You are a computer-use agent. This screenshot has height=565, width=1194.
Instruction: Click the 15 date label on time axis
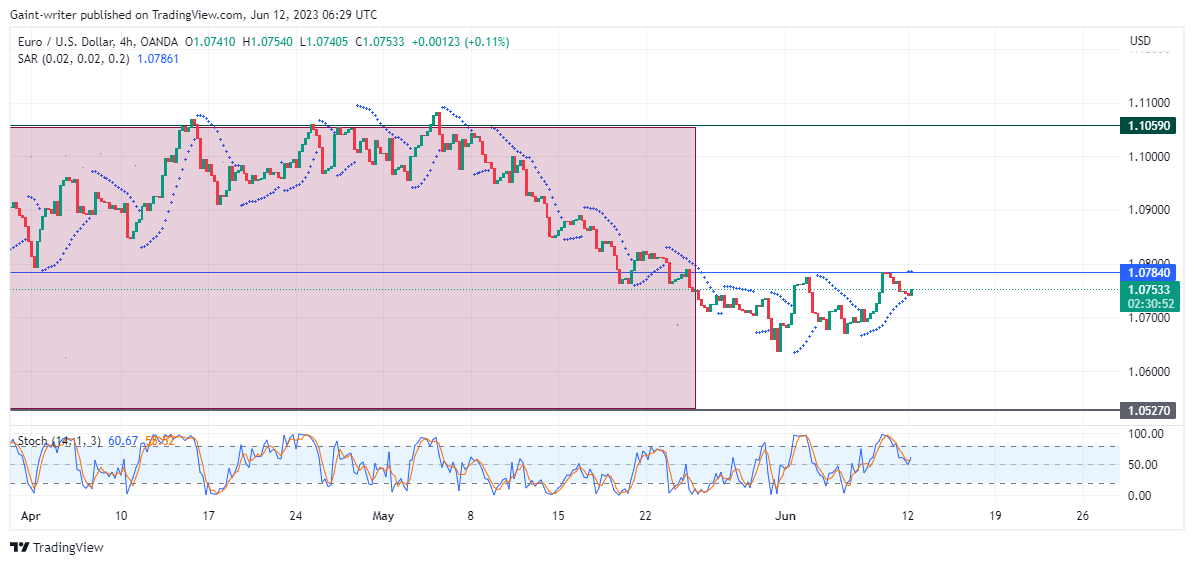click(558, 516)
